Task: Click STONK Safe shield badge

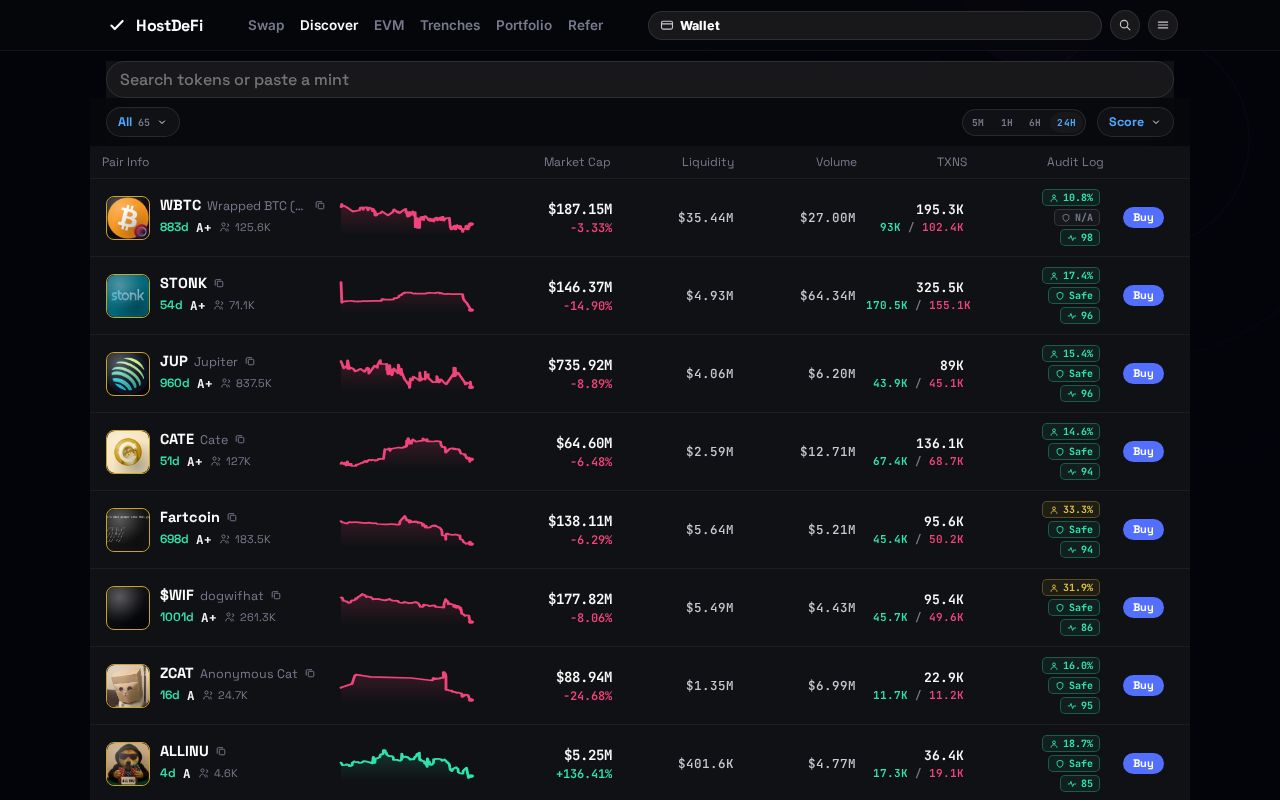Action: tap(1074, 295)
